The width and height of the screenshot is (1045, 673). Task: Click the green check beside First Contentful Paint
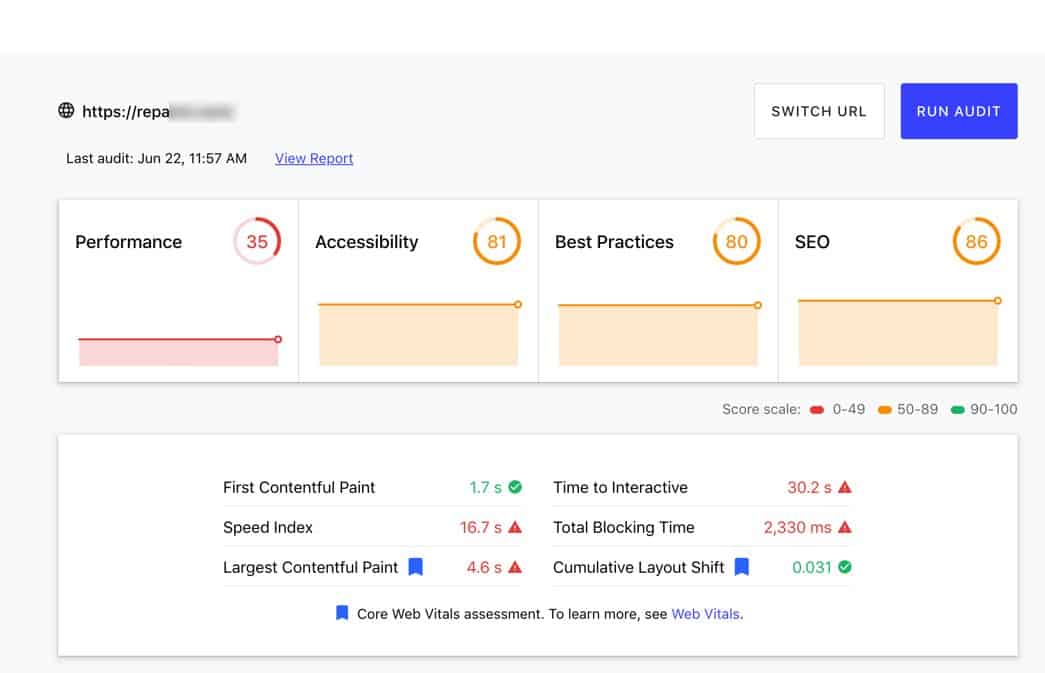515,487
